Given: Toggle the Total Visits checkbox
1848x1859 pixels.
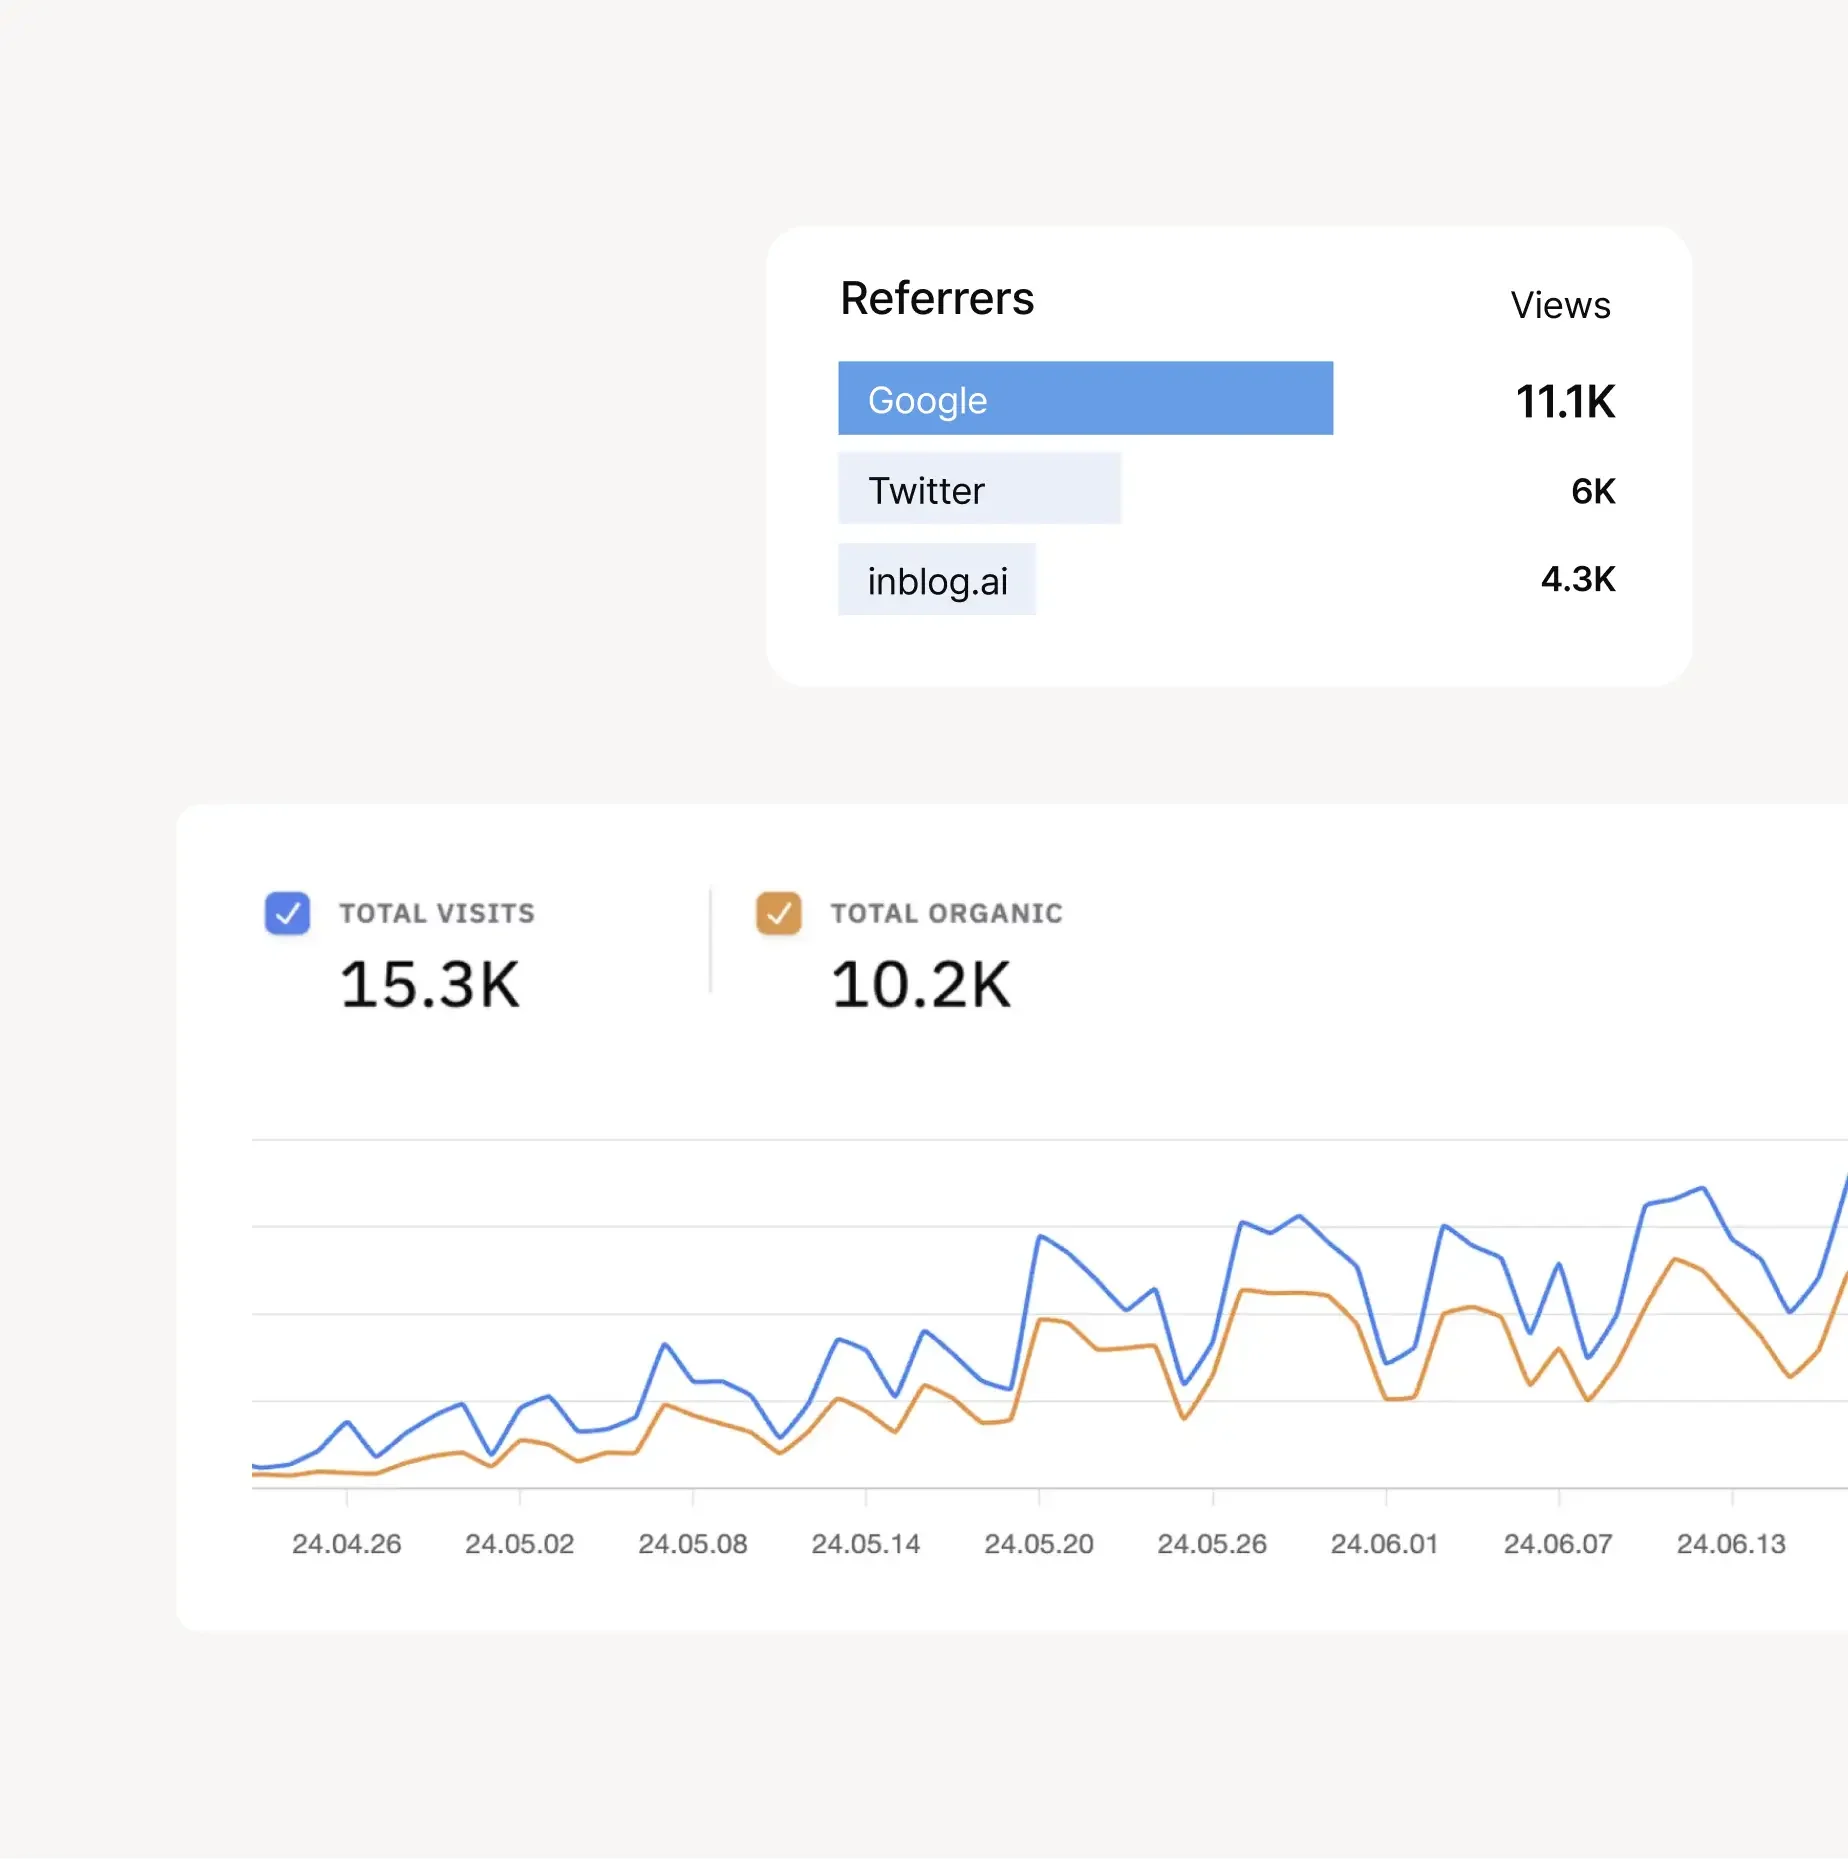Looking at the screenshot, I should 287,913.
